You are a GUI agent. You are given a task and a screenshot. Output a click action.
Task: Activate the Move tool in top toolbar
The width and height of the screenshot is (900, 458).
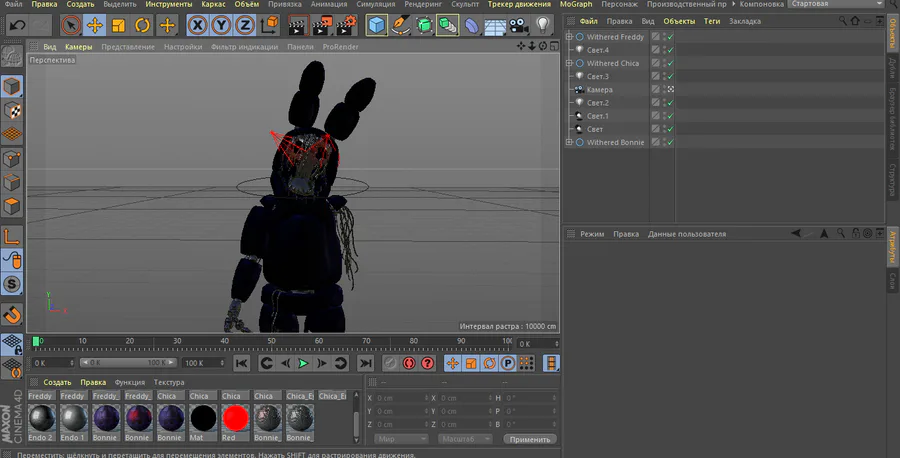(x=95, y=25)
